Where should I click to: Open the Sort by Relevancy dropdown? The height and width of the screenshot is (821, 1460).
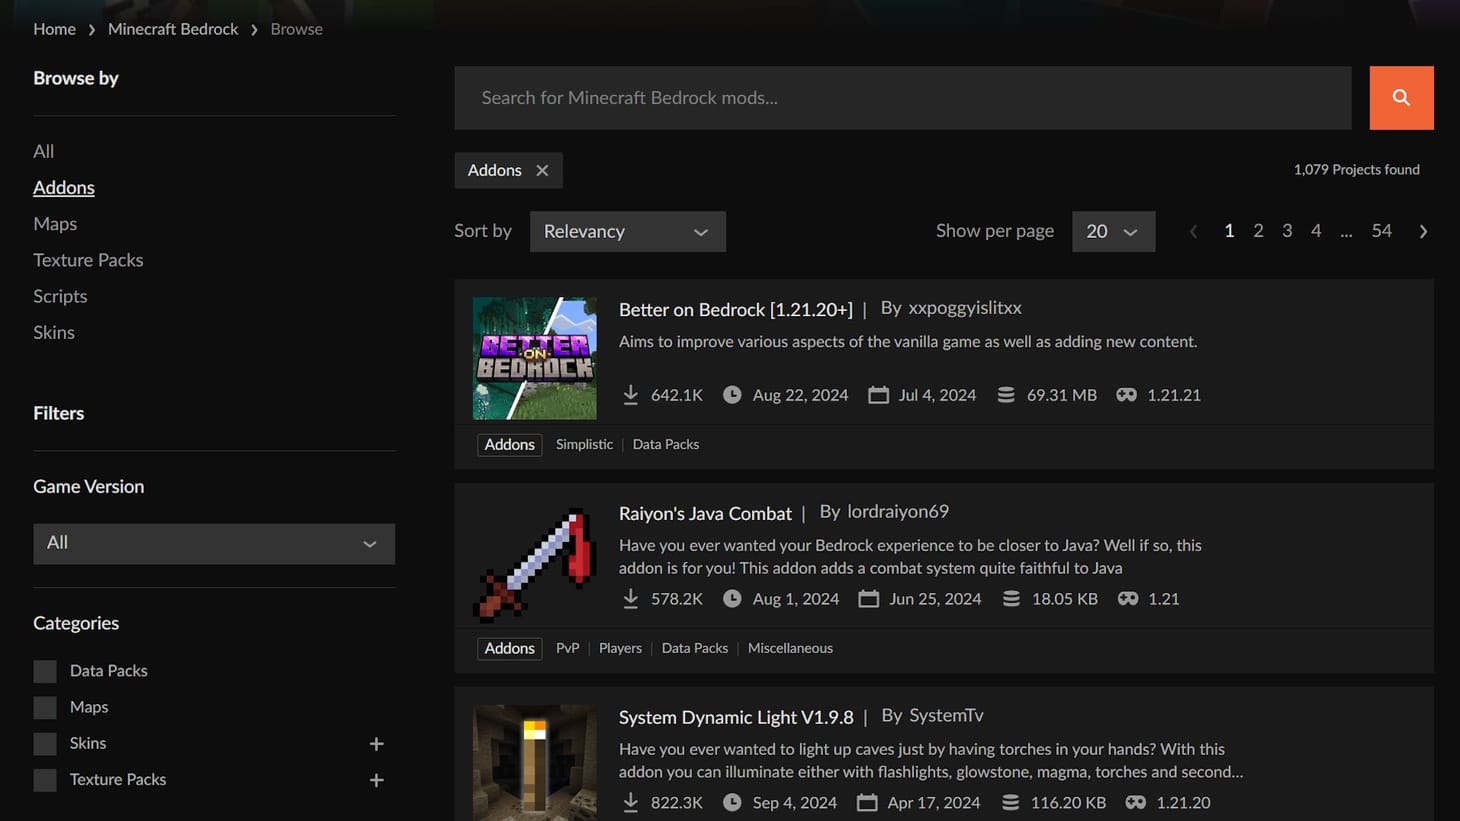[x=627, y=231]
